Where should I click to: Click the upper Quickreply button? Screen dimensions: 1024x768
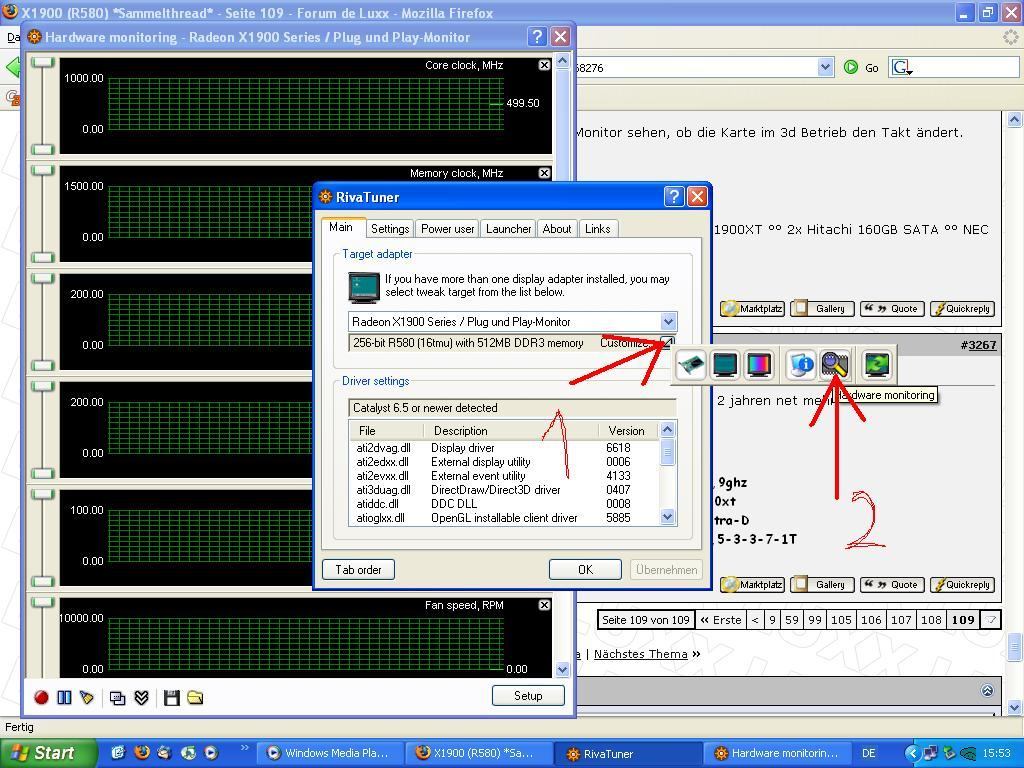[x=962, y=309]
